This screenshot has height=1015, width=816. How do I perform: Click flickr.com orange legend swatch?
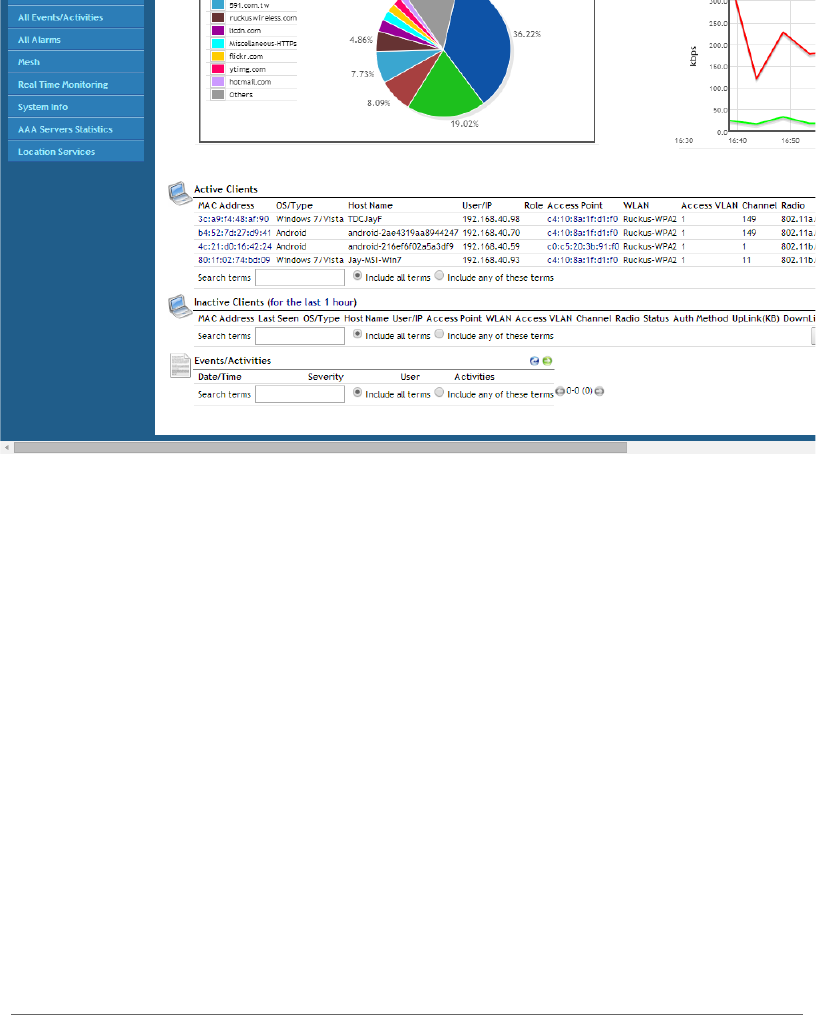(x=218, y=56)
